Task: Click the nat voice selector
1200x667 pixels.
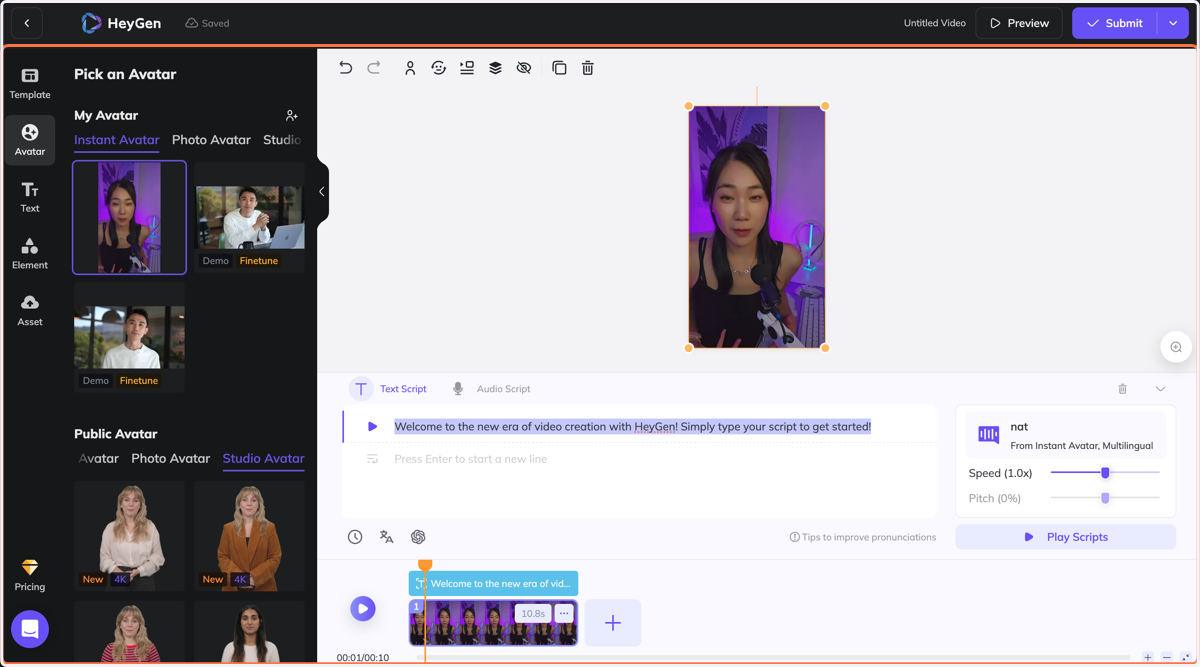Action: click(x=1065, y=434)
